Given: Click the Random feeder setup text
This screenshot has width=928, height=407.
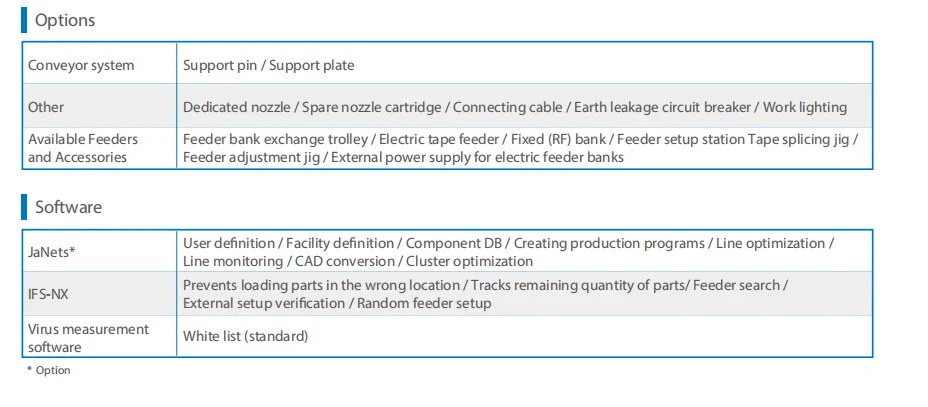Looking at the screenshot, I should (x=424, y=303).
